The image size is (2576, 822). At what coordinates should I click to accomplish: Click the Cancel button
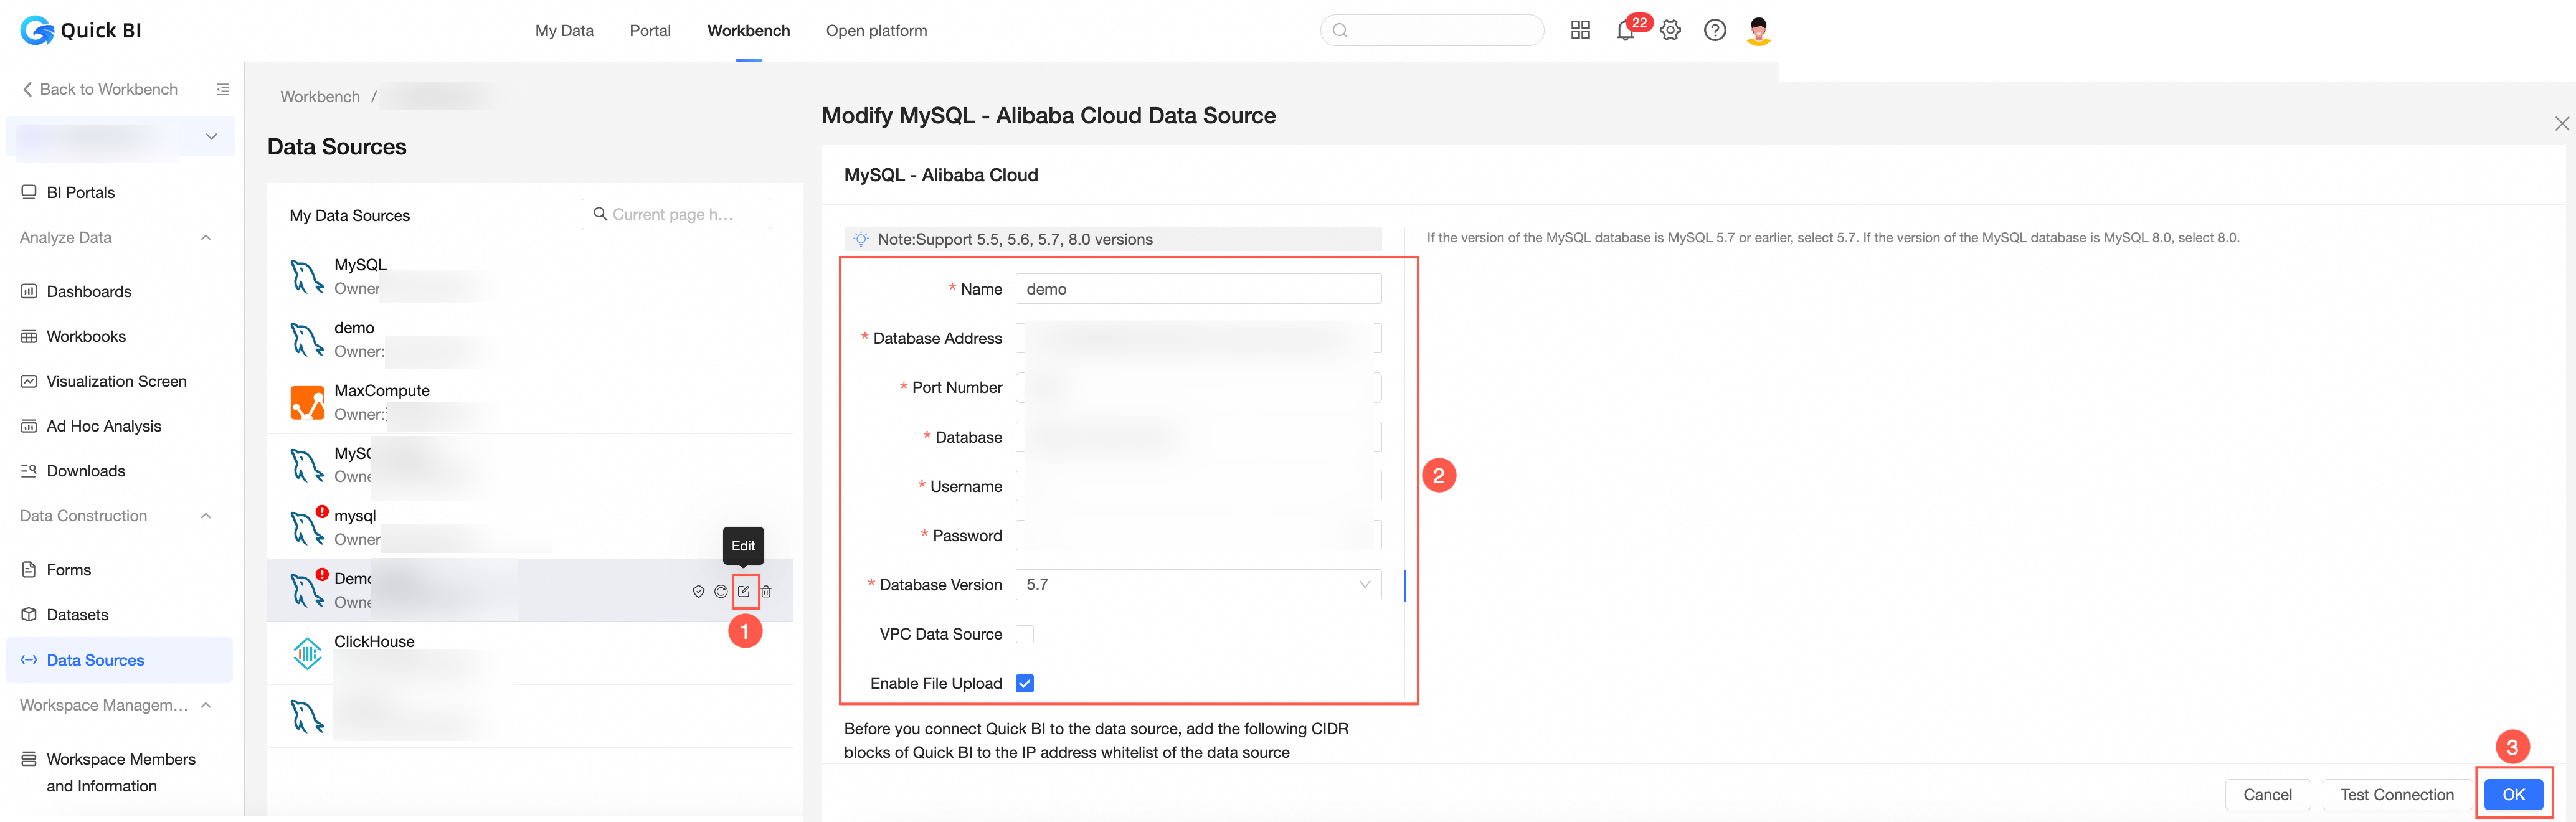click(x=2267, y=795)
